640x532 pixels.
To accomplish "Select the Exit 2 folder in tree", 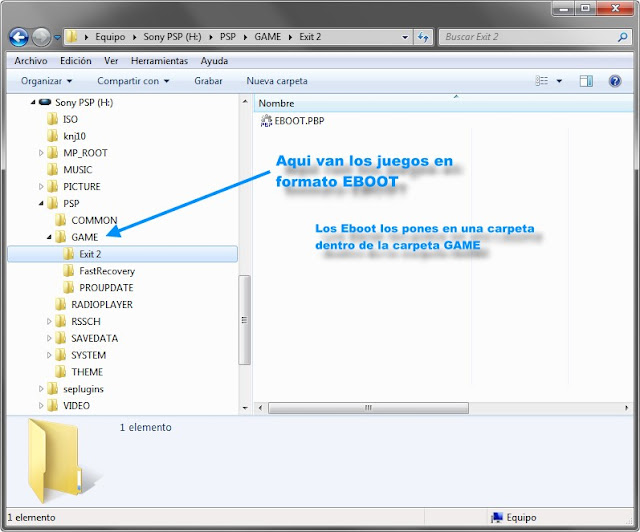I will pos(122,254).
